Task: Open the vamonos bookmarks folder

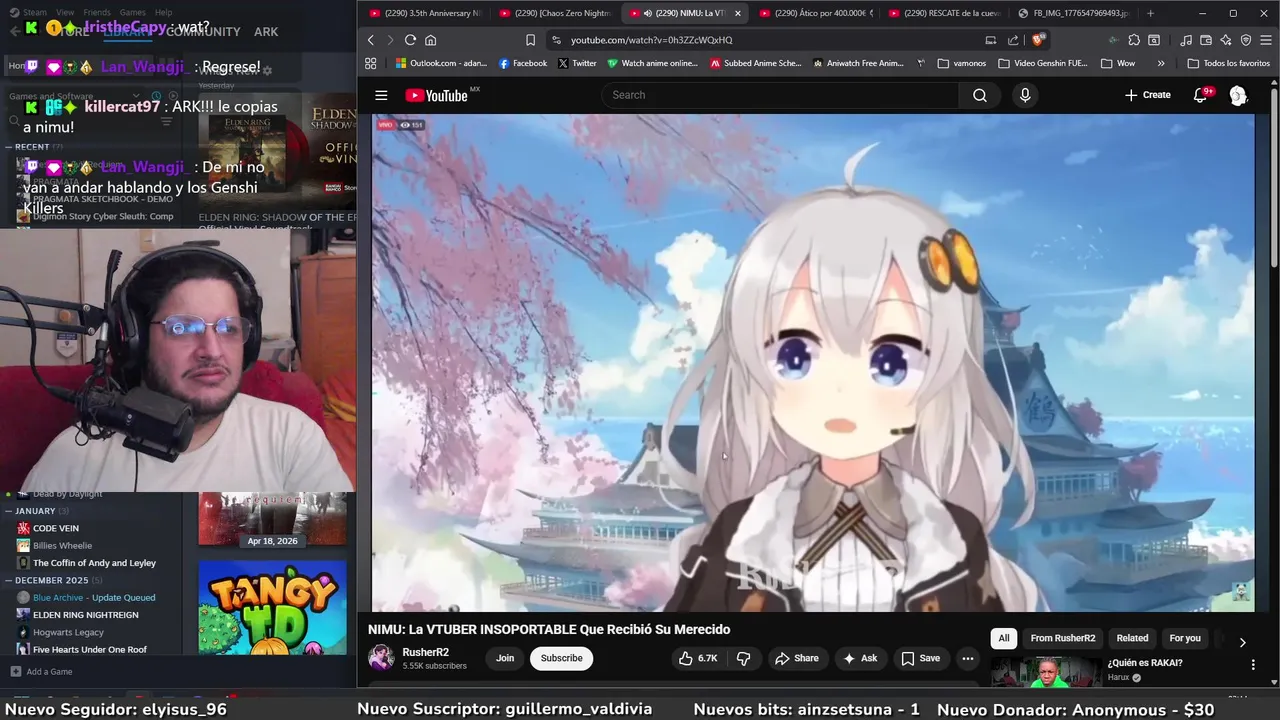Action: click(x=962, y=63)
